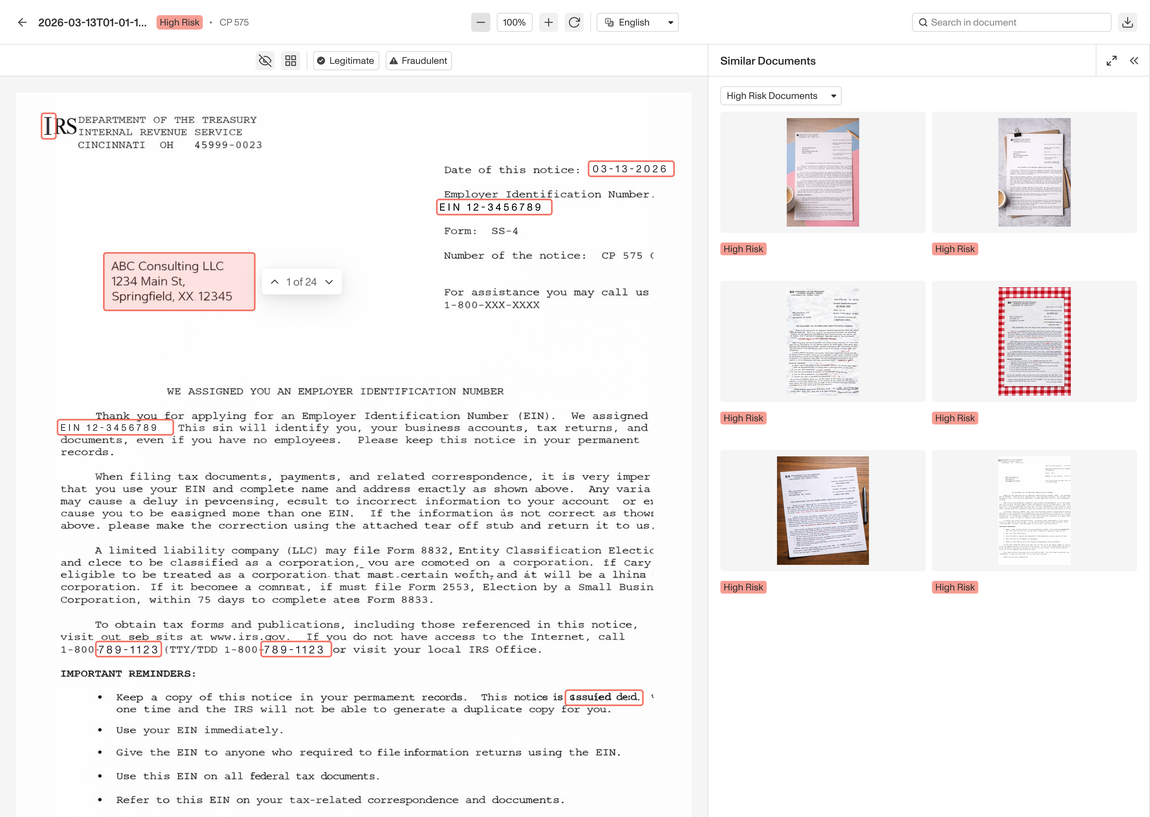1150x817 pixels.
Task: Go back using the left arrow
Action: (22, 22)
